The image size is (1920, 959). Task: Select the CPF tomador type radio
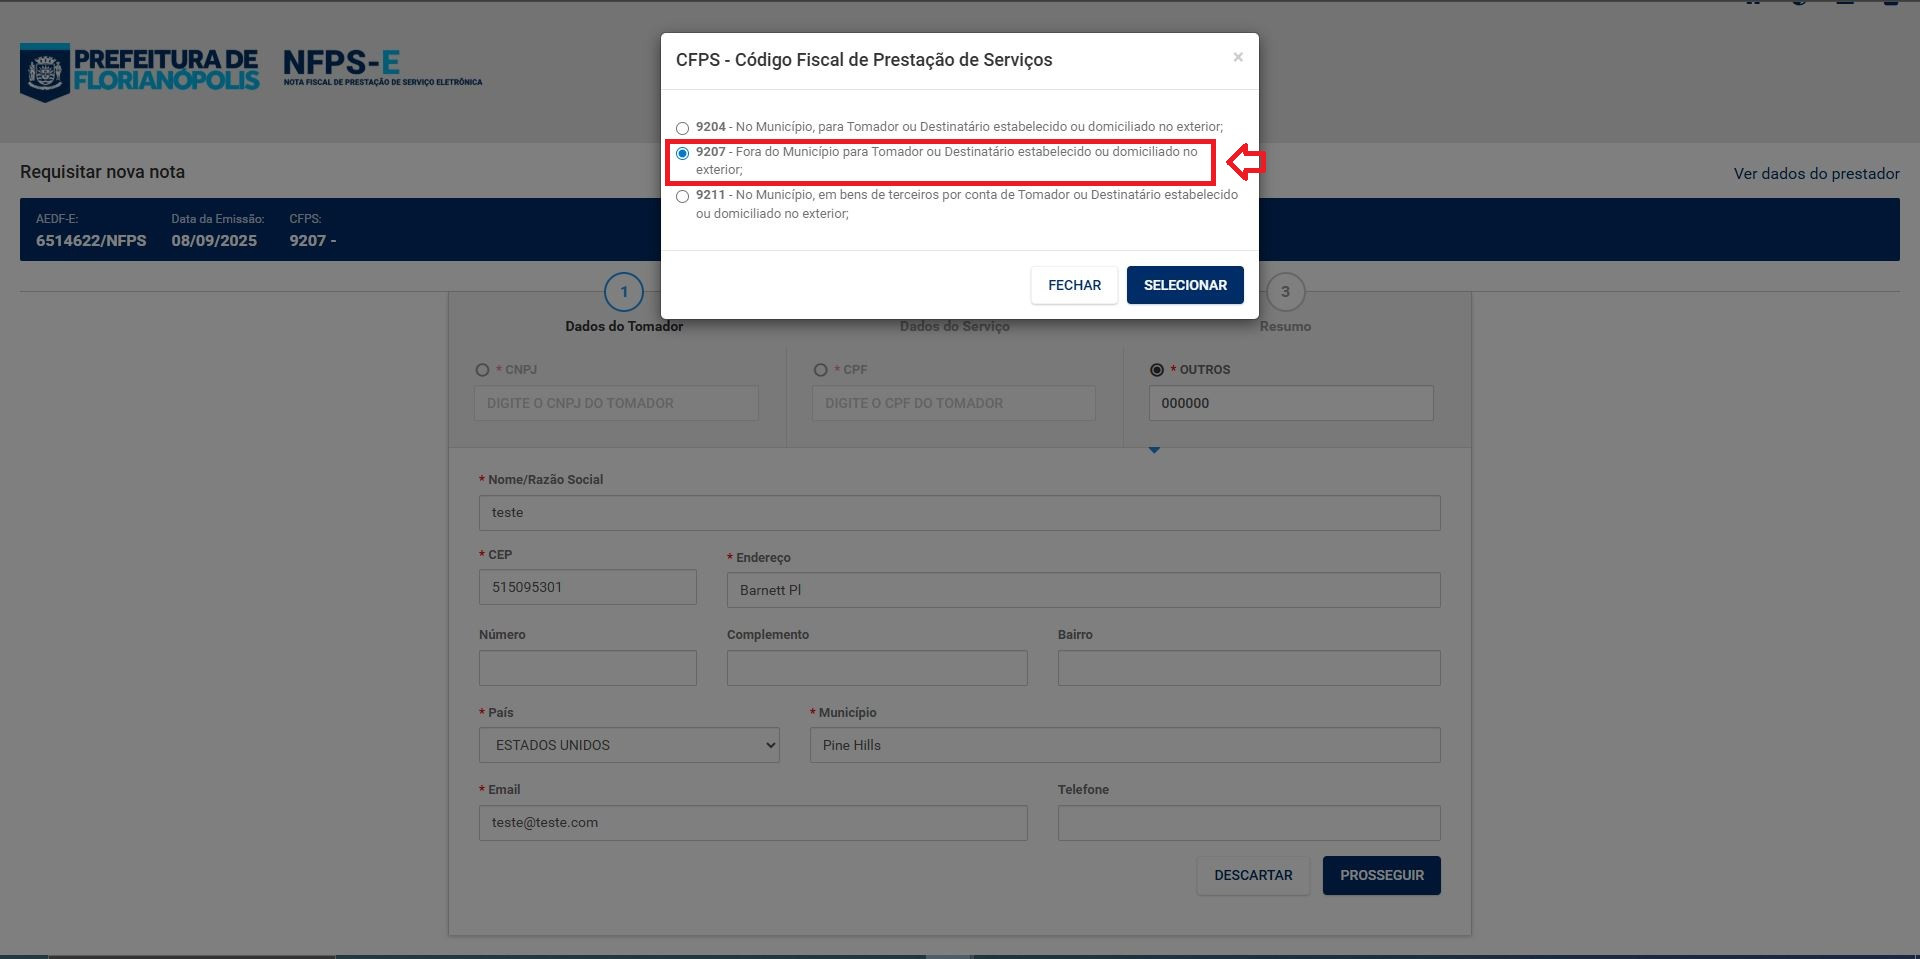pos(821,370)
